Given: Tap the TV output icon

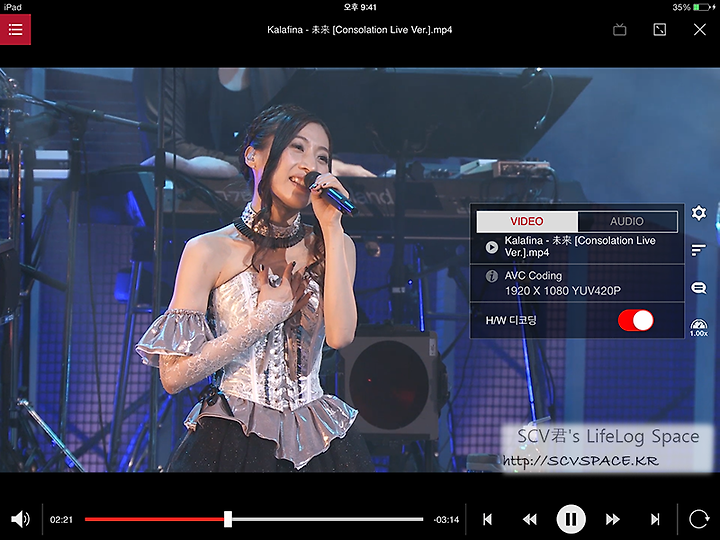Looking at the screenshot, I should [x=619, y=30].
